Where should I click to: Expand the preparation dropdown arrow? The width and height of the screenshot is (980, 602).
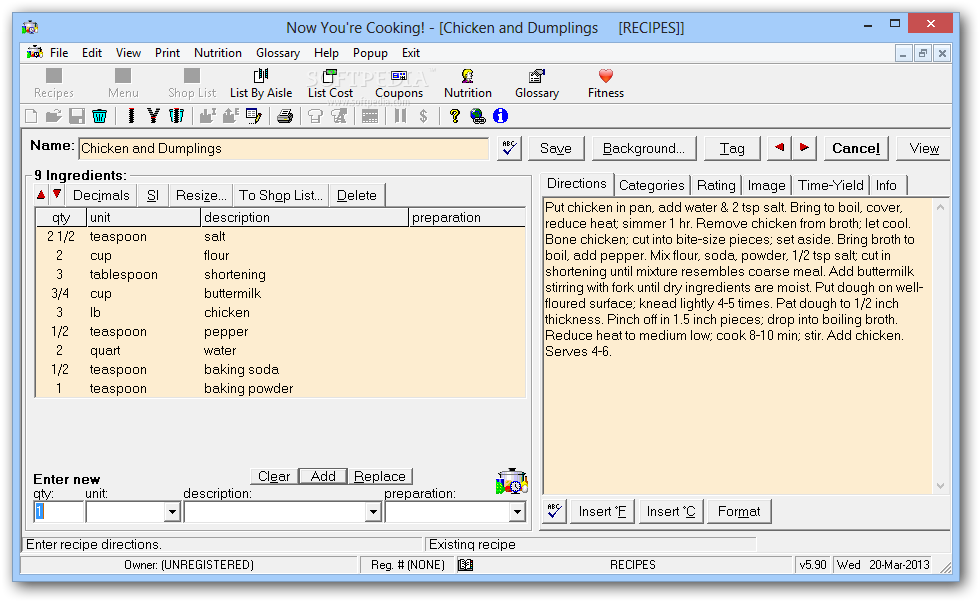(x=517, y=513)
